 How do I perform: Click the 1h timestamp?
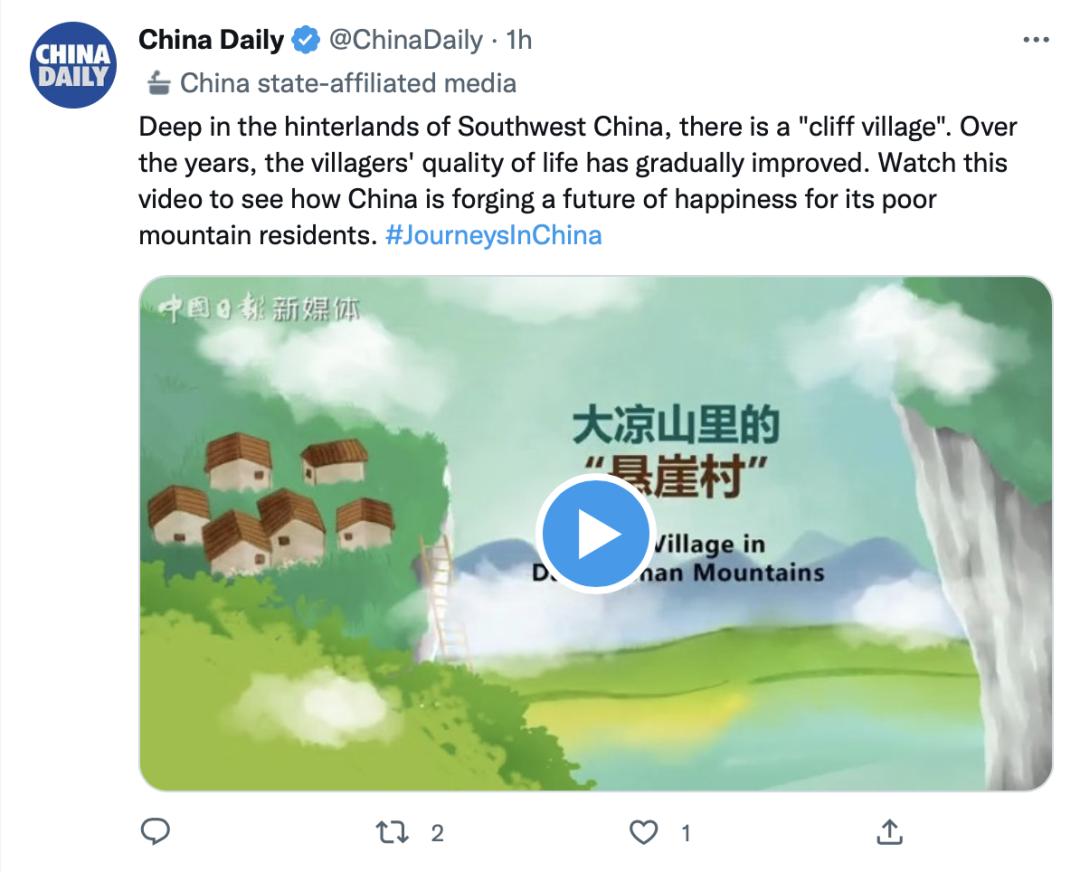(x=519, y=40)
